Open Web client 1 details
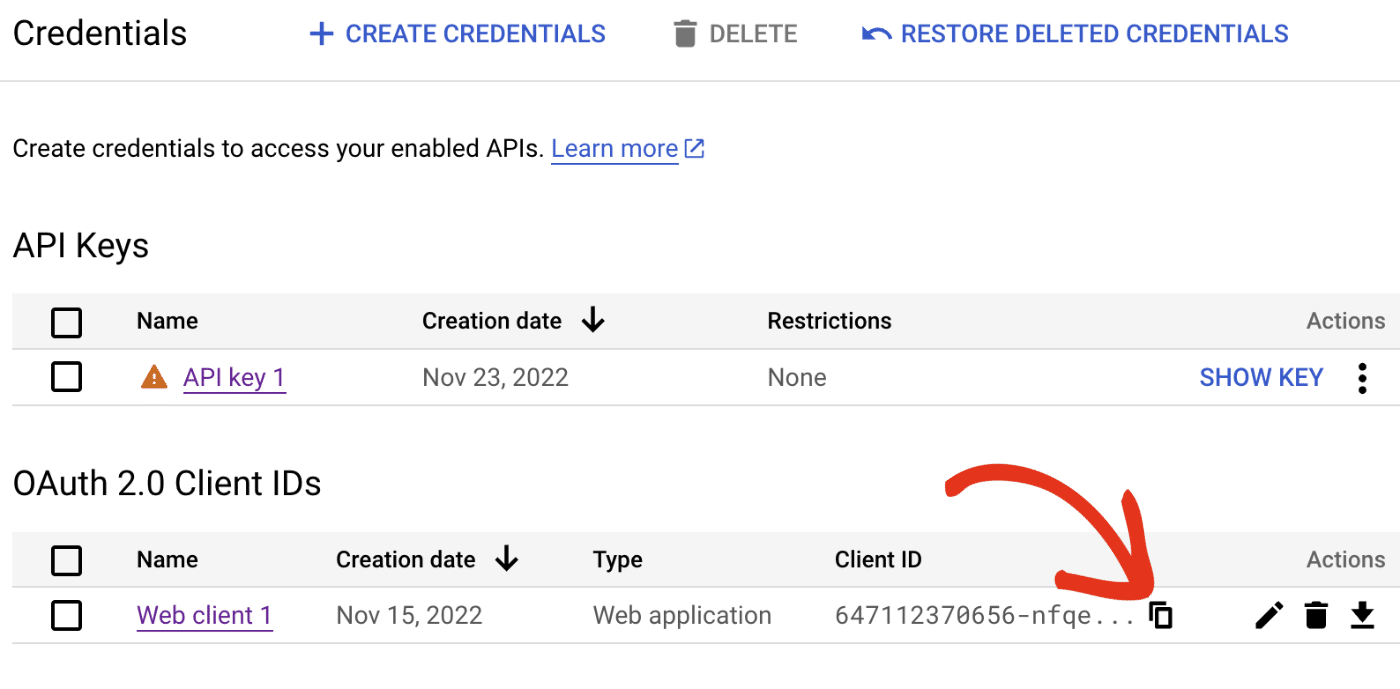This screenshot has width=1400, height=689. point(204,616)
